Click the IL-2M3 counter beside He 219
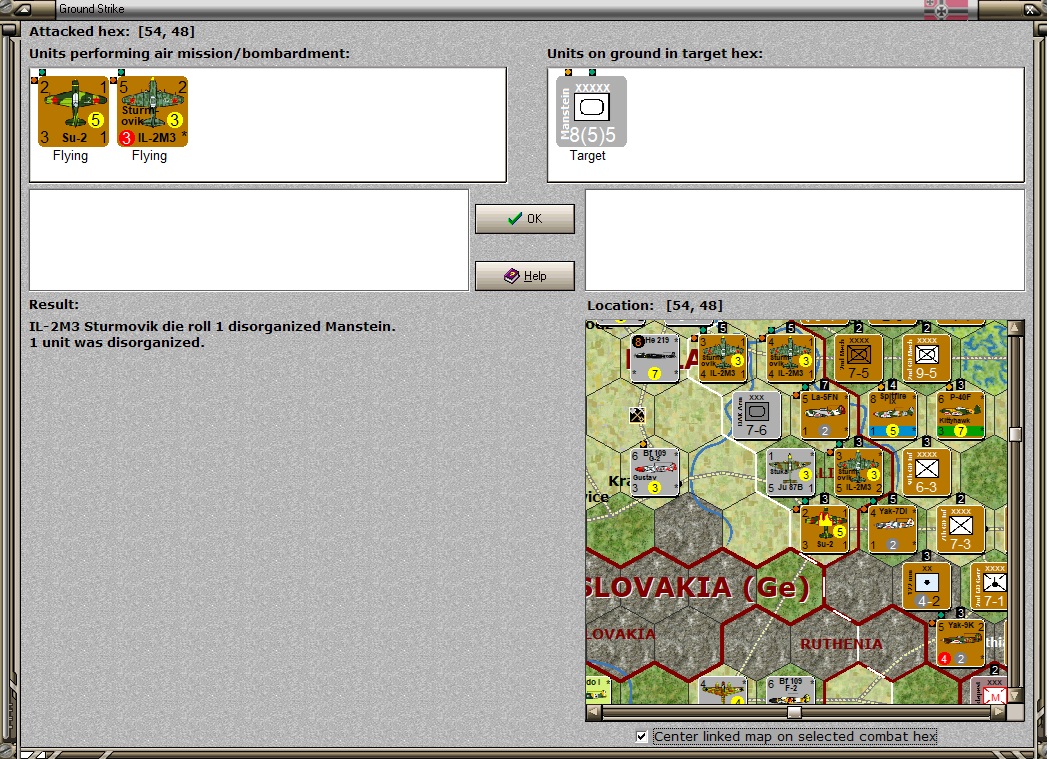 722,357
